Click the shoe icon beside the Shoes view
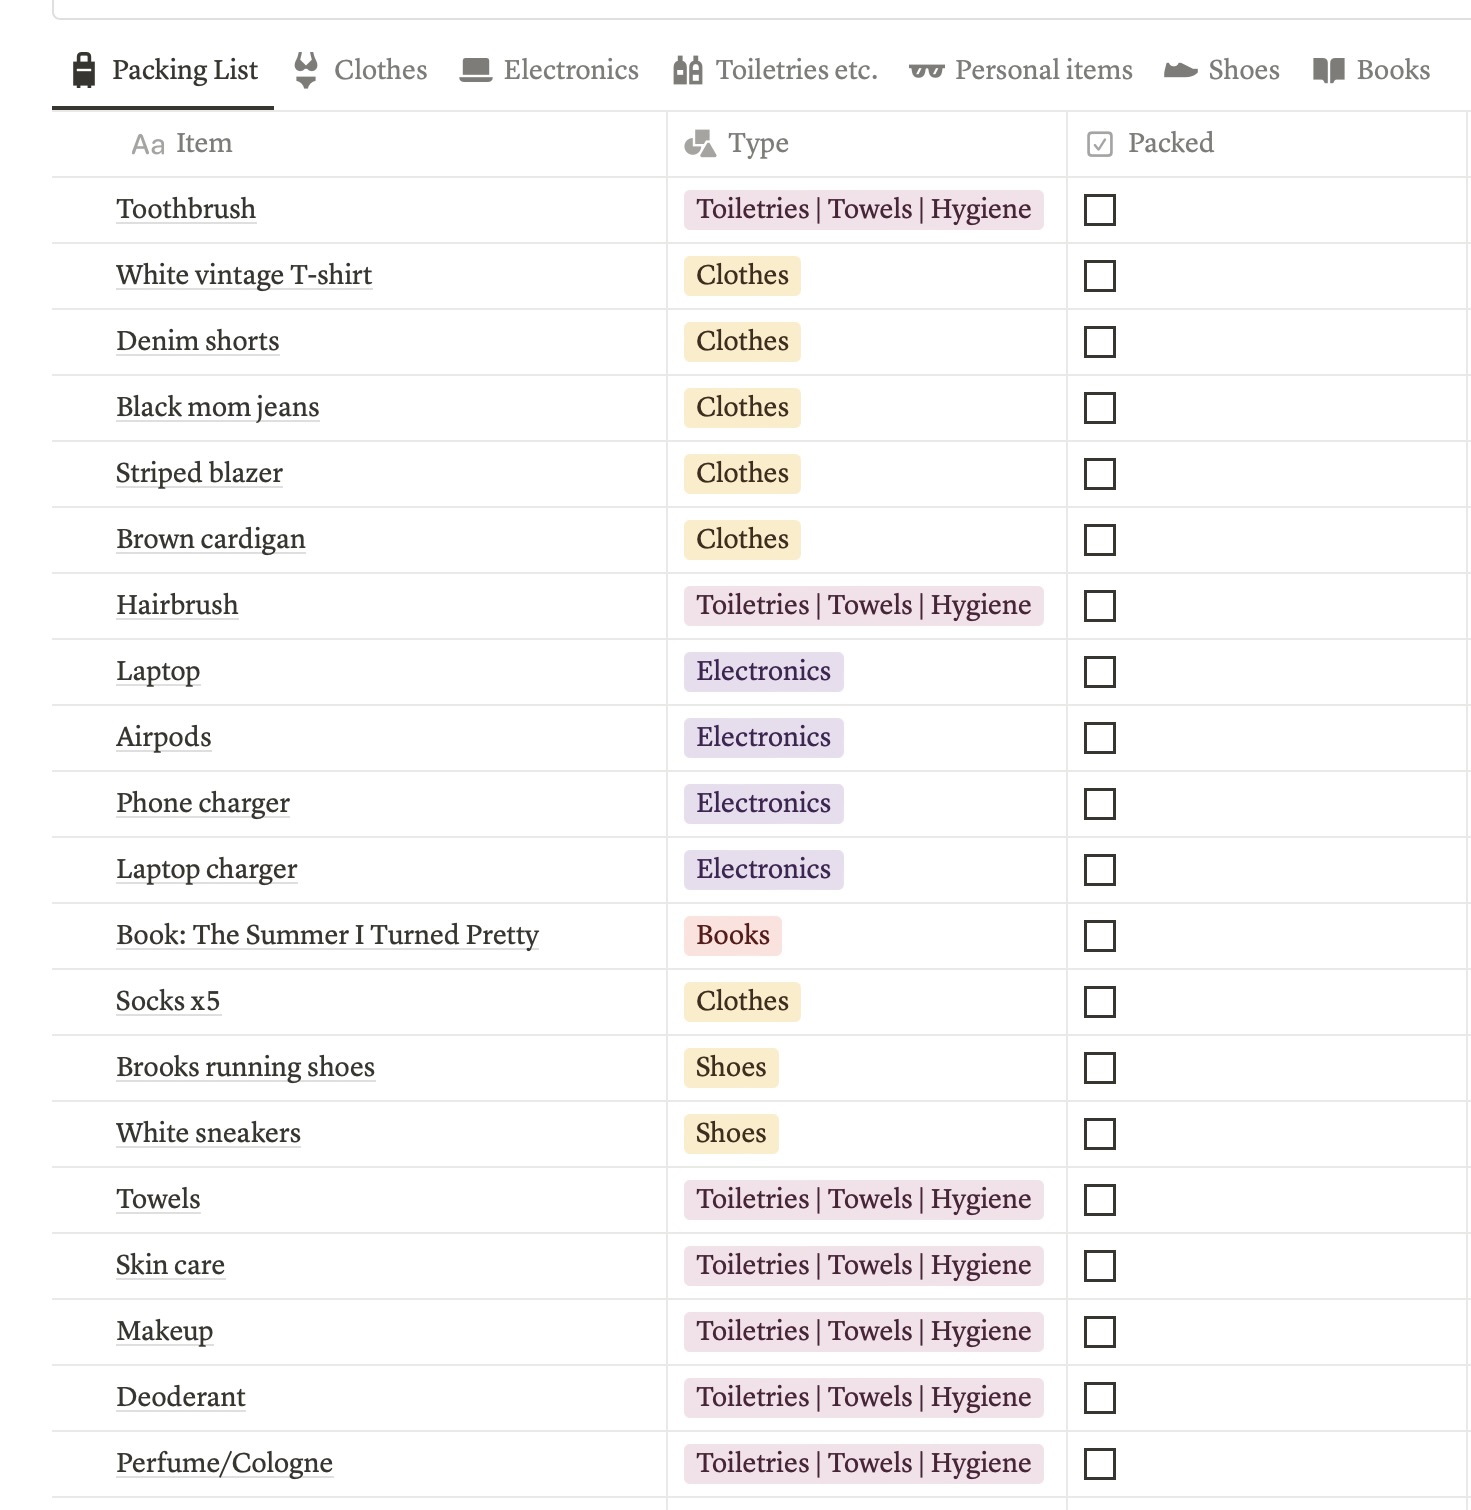Viewport: 1471px width, 1510px height. tap(1180, 69)
